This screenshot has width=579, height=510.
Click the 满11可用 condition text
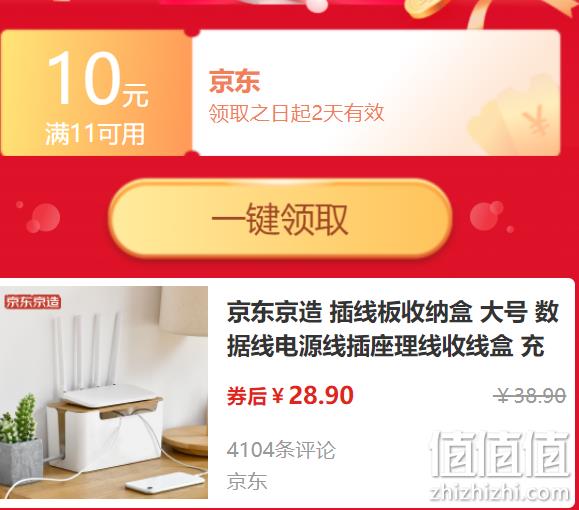(x=95, y=134)
